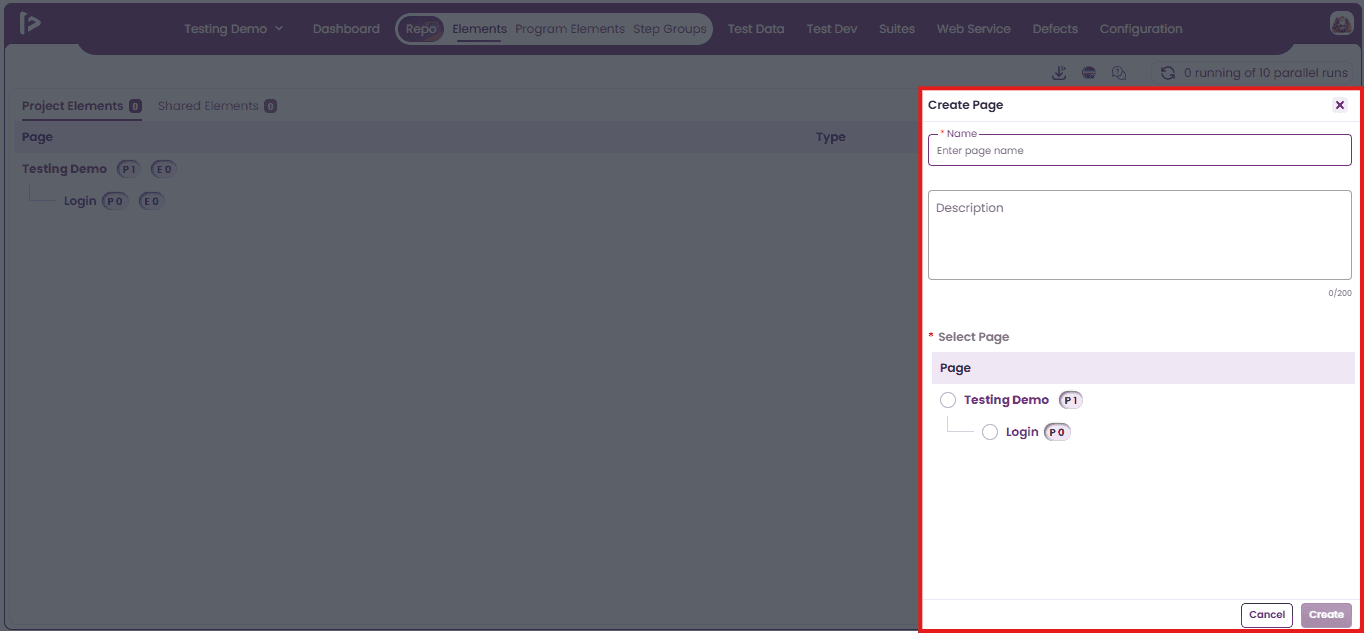The image size is (1364, 633).
Task: Close the Create Page panel with X
Action: click(1340, 105)
